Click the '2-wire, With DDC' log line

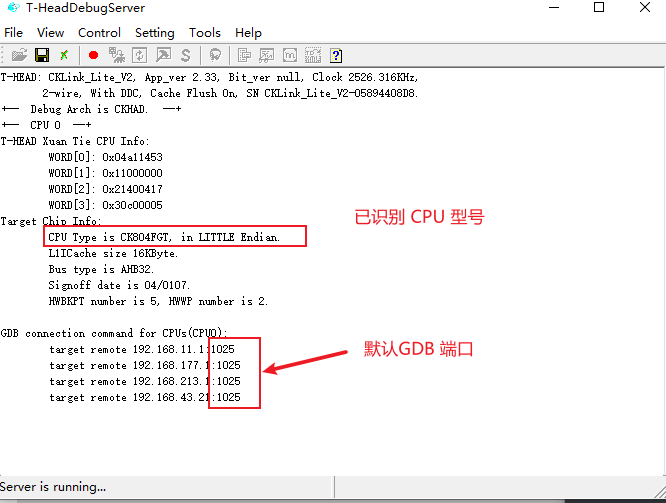pos(230,93)
